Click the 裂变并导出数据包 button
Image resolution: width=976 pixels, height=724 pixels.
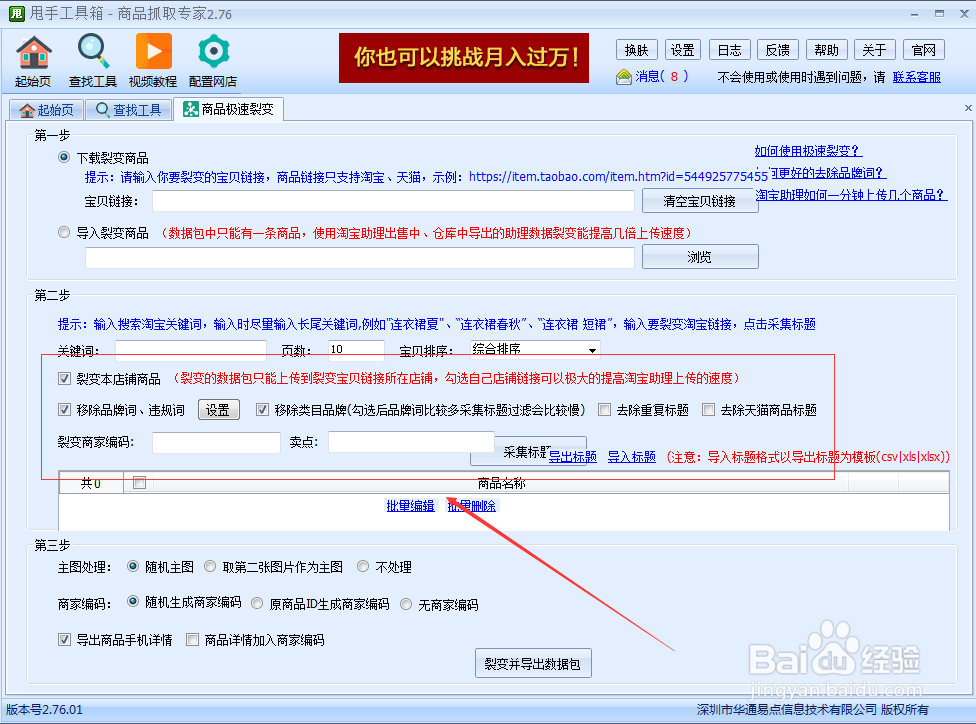pyautogui.click(x=533, y=664)
